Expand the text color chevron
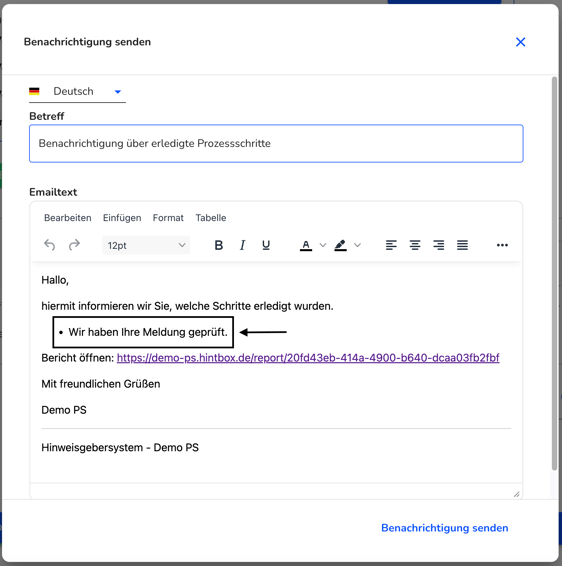 pos(323,245)
